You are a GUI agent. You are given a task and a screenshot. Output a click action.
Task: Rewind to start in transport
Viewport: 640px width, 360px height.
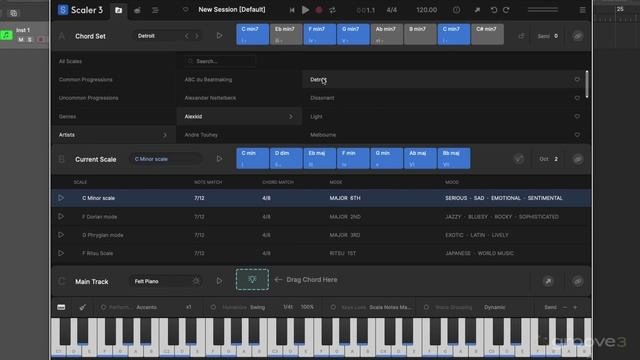click(291, 10)
